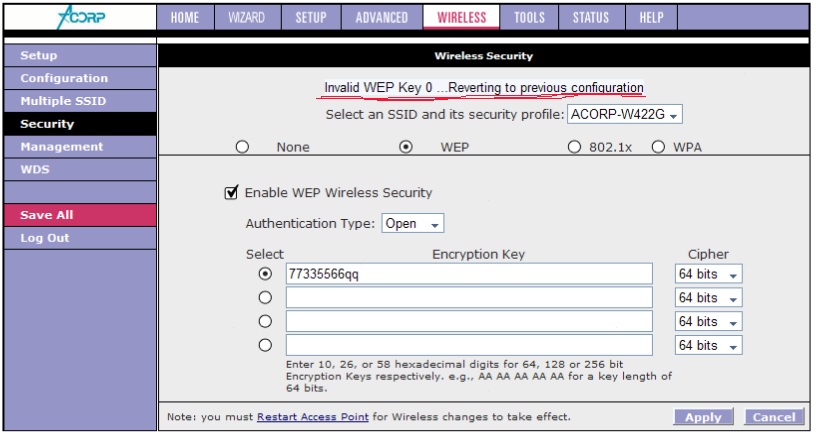Viewport: 816px width, 440px height.
Task: Toggle Enable WEP Wireless Security checkbox
Action: pos(231,193)
